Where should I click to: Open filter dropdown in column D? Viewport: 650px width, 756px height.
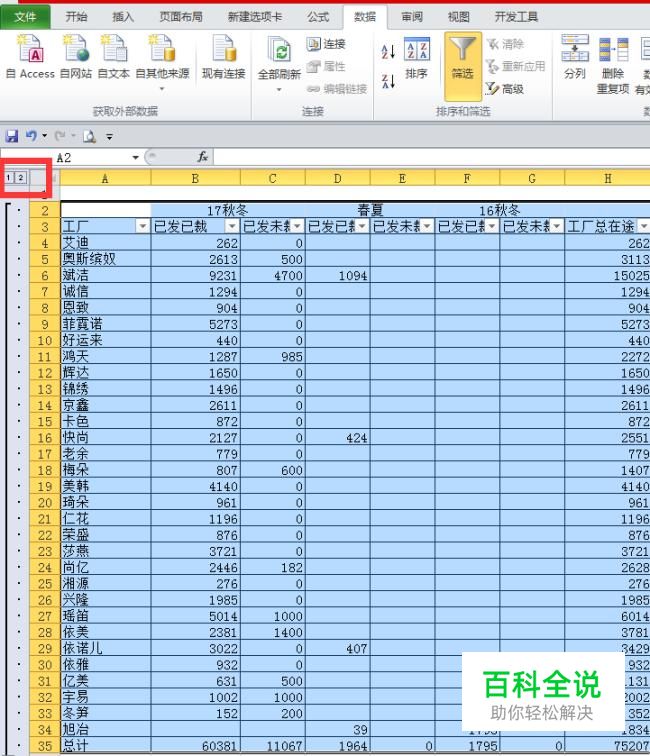pyautogui.click(x=362, y=226)
